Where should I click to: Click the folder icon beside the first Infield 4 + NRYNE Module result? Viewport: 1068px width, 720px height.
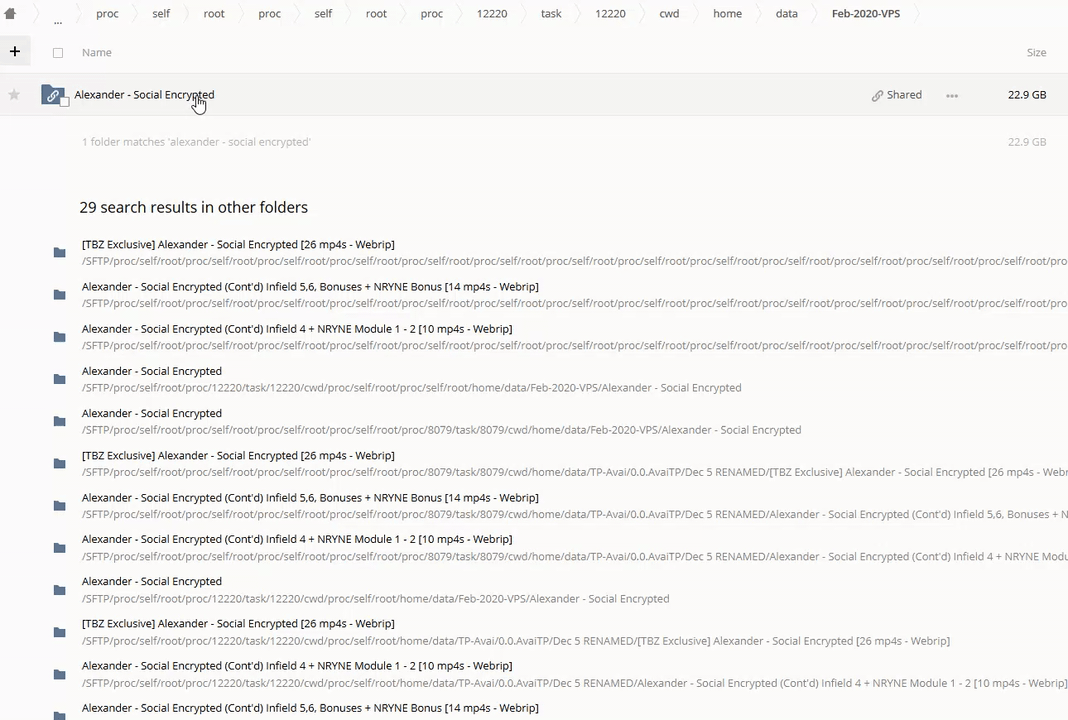click(x=60, y=337)
